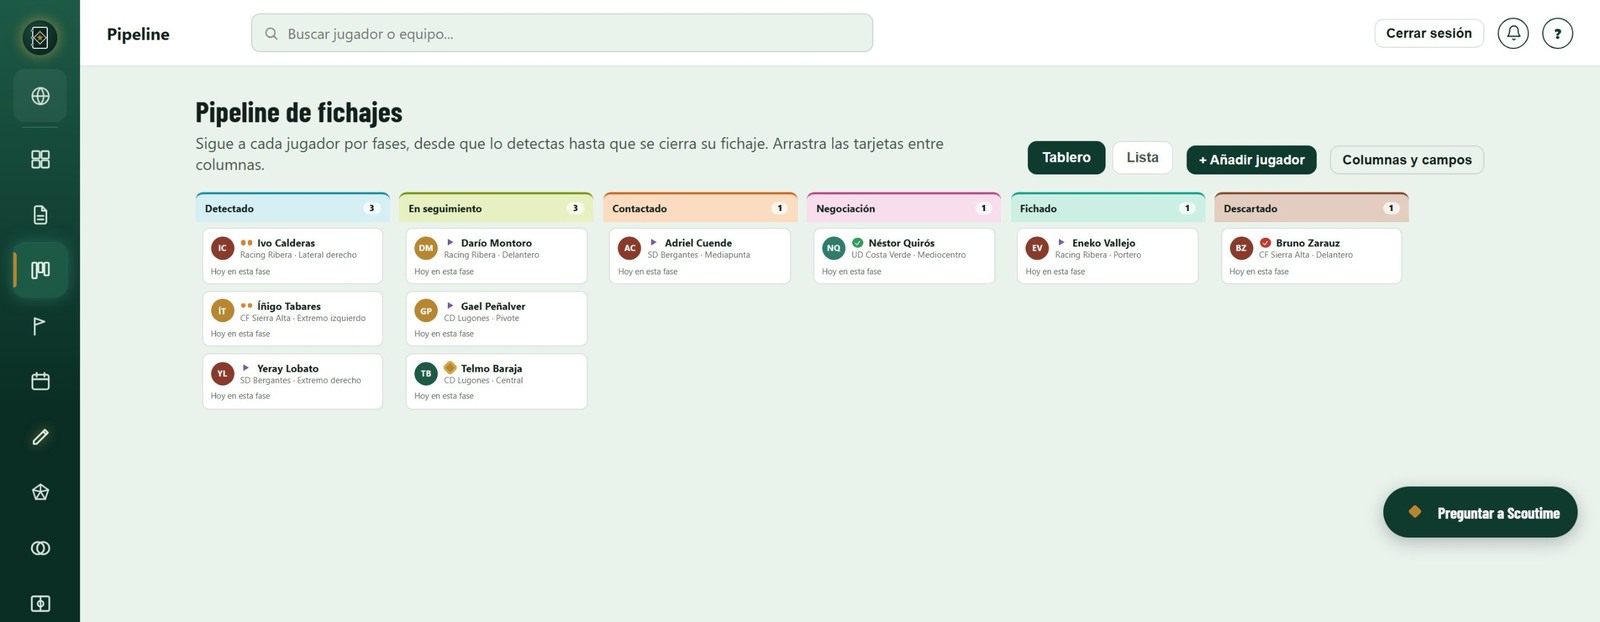Click red check icon beside Bruno Zarauz
The image size is (1600, 622).
[1265, 243]
